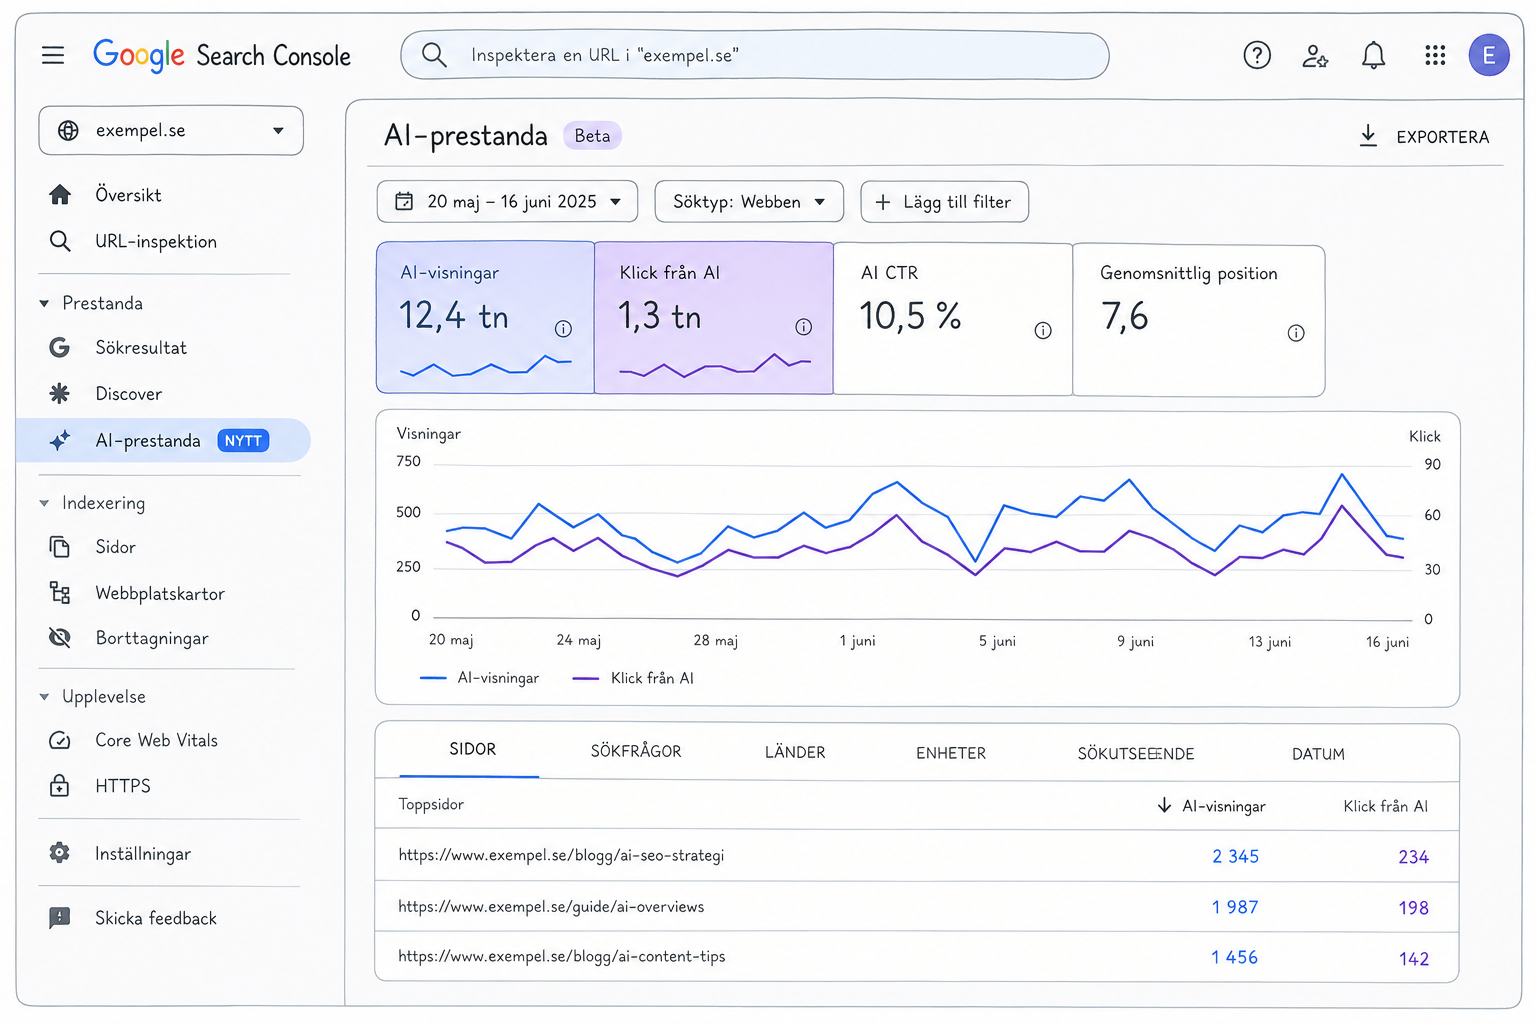Toggle the Genomsnittlig position metric card

1199,321
